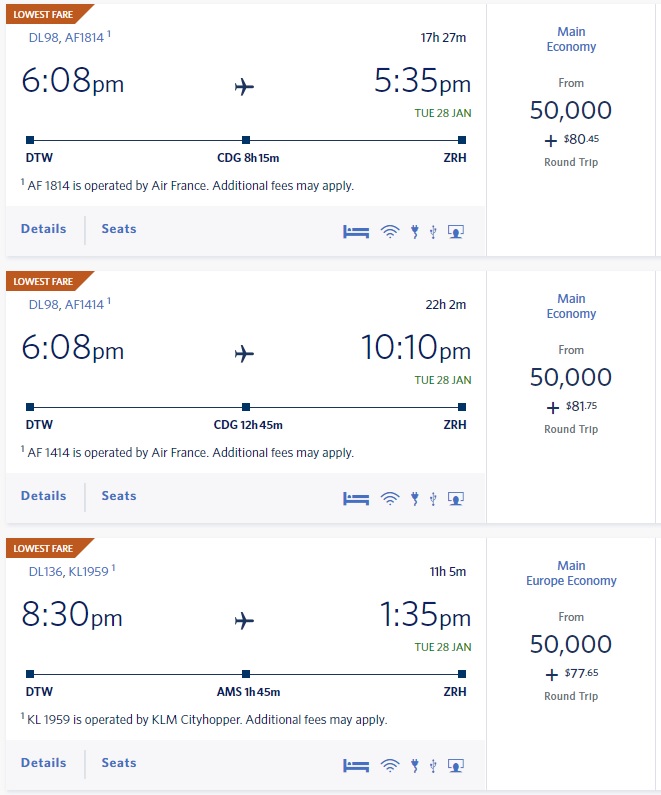Open Details for the DL98, AF1814 flight
The height and width of the screenshot is (795, 661).
[44, 229]
